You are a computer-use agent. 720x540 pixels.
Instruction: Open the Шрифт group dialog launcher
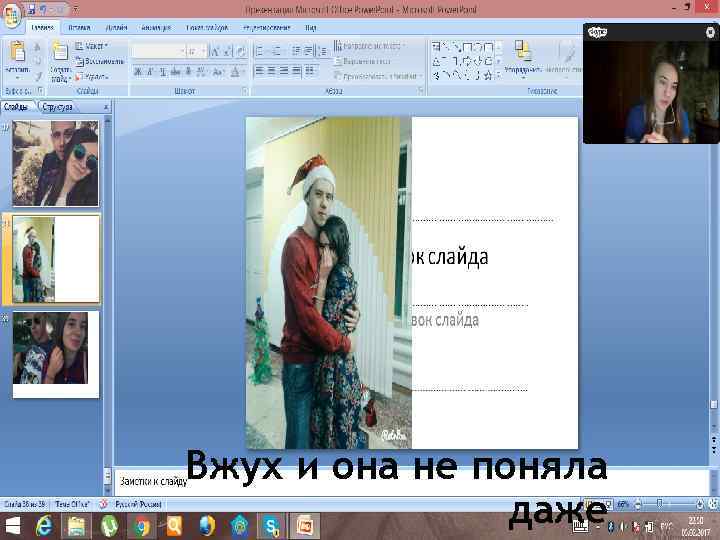[245, 91]
